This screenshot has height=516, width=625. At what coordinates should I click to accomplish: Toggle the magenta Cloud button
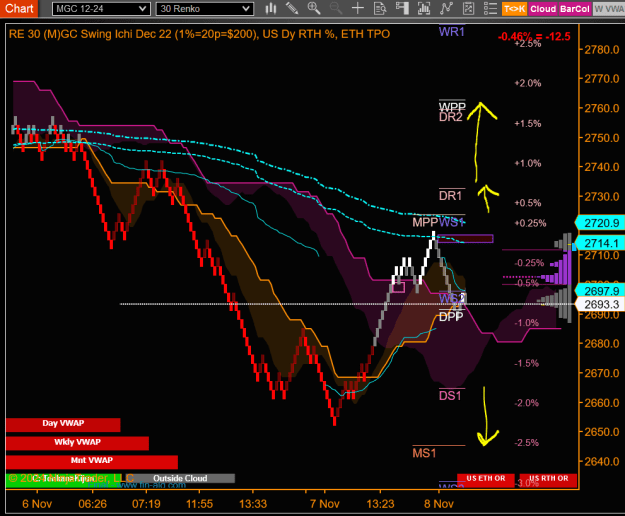point(543,9)
